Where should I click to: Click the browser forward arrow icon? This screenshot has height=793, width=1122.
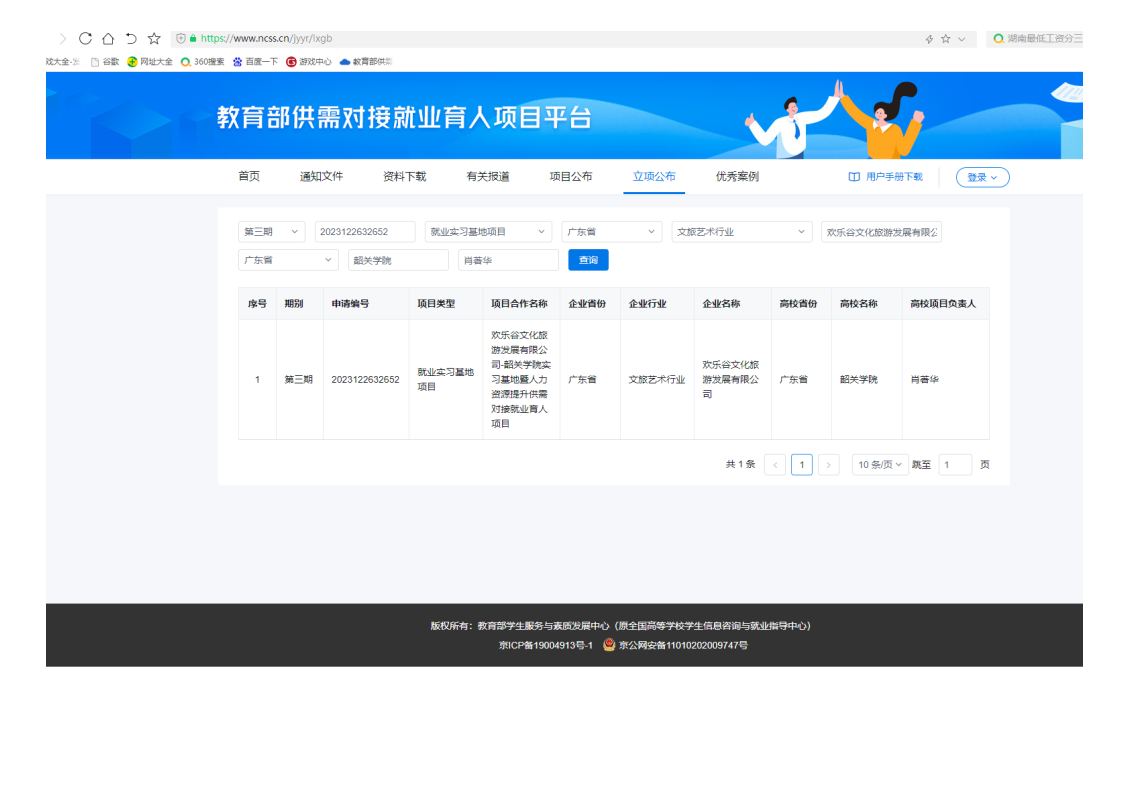pos(62,39)
